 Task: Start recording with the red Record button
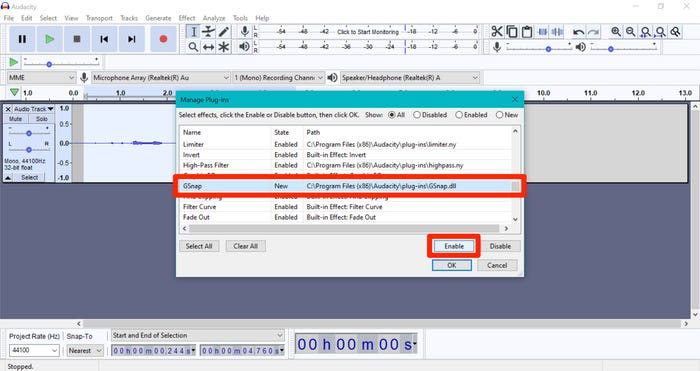coord(163,39)
